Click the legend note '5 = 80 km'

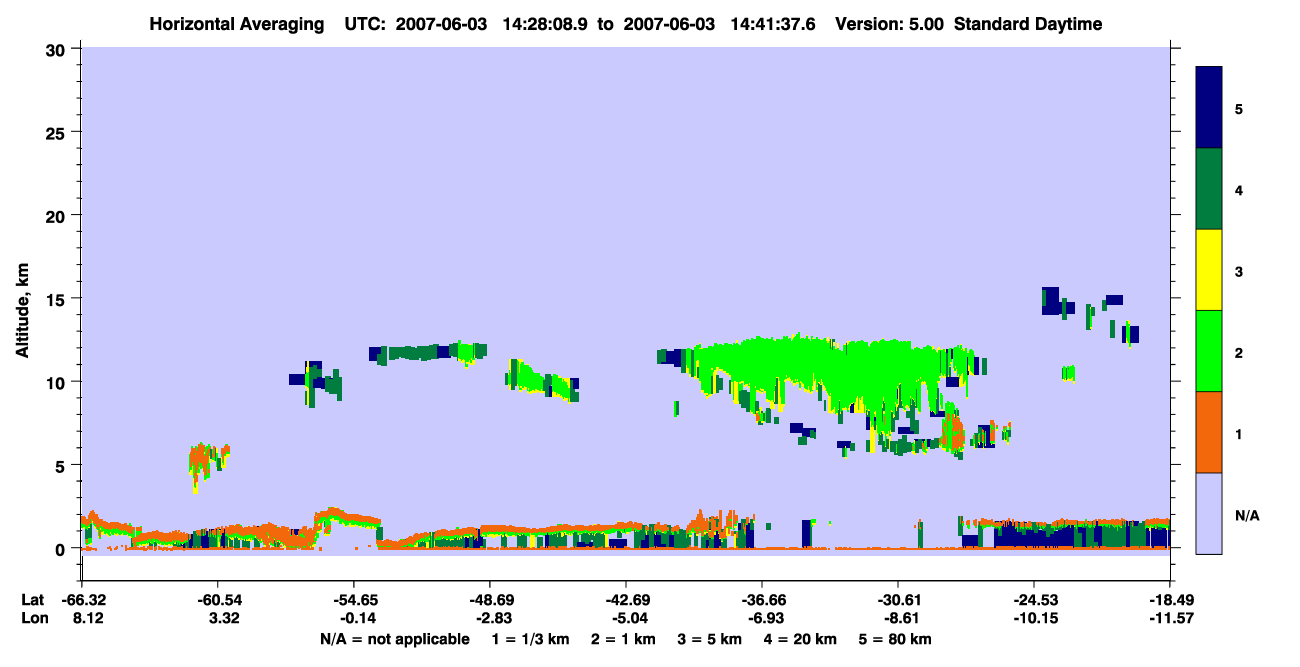pyautogui.click(x=895, y=639)
